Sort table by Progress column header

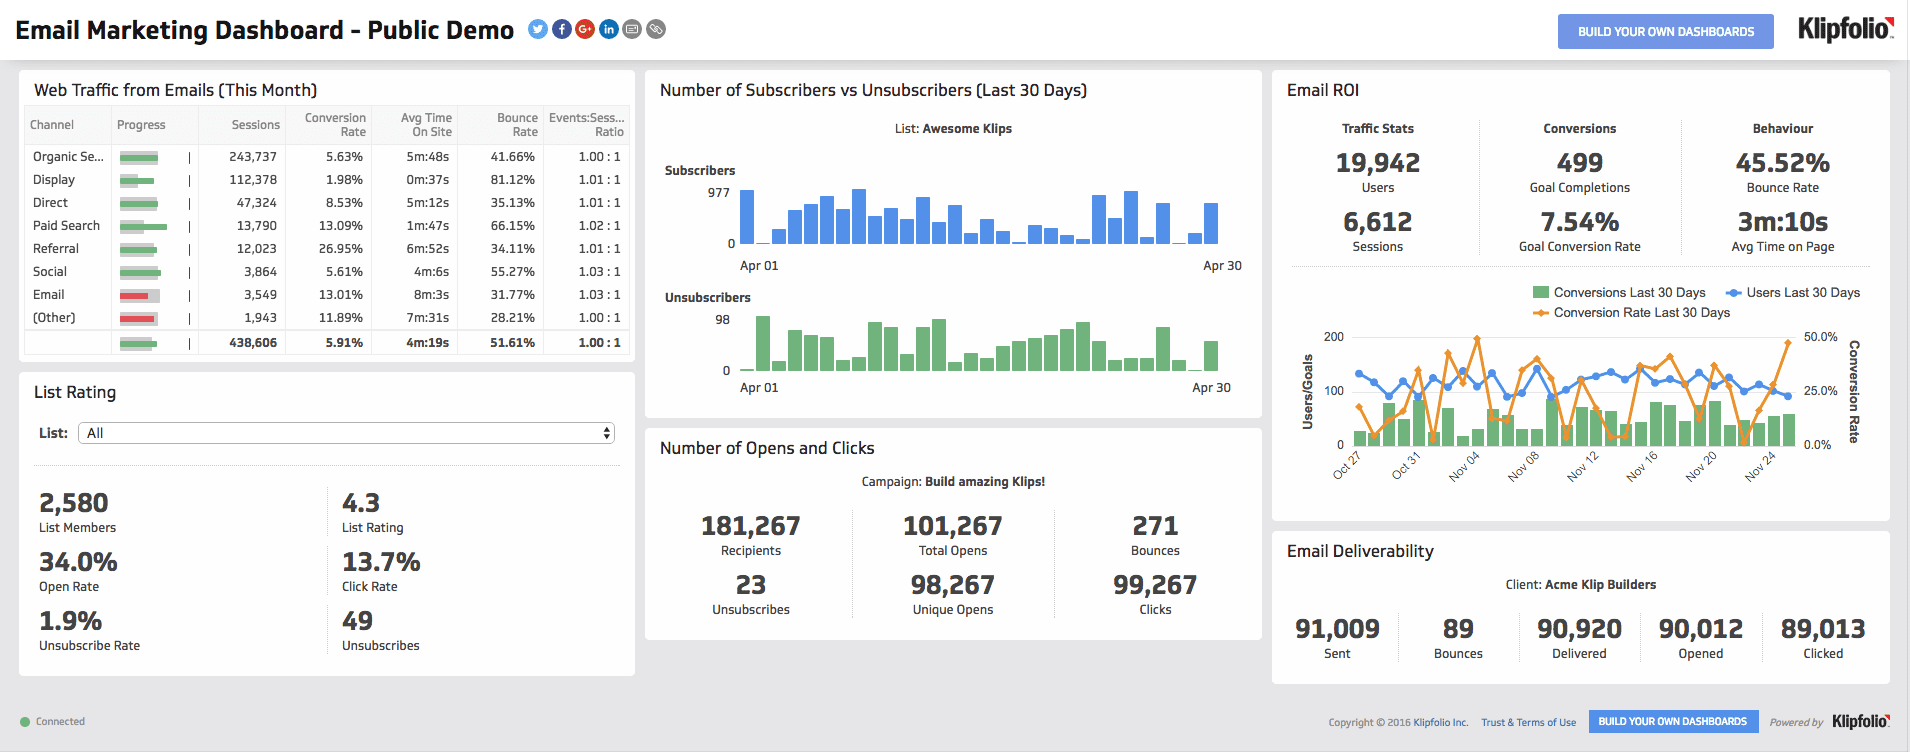(141, 125)
